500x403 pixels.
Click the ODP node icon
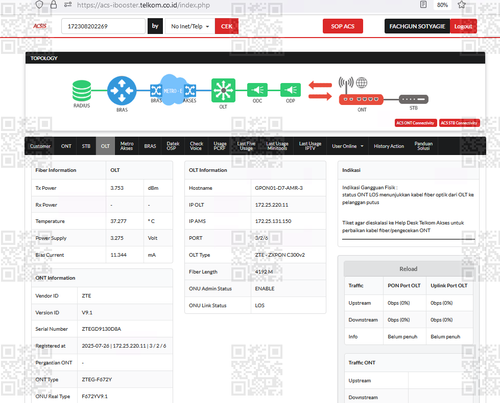(290, 90)
